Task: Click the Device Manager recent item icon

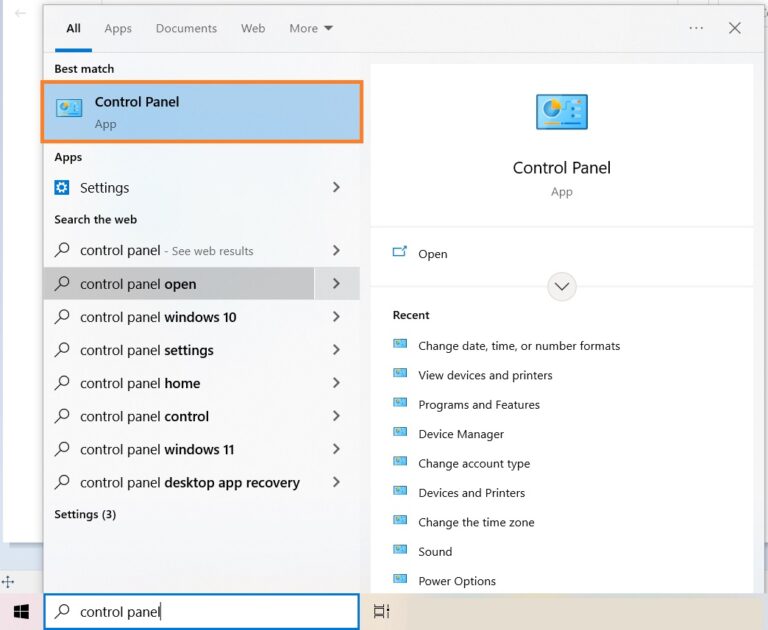Action: [x=400, y=434]
